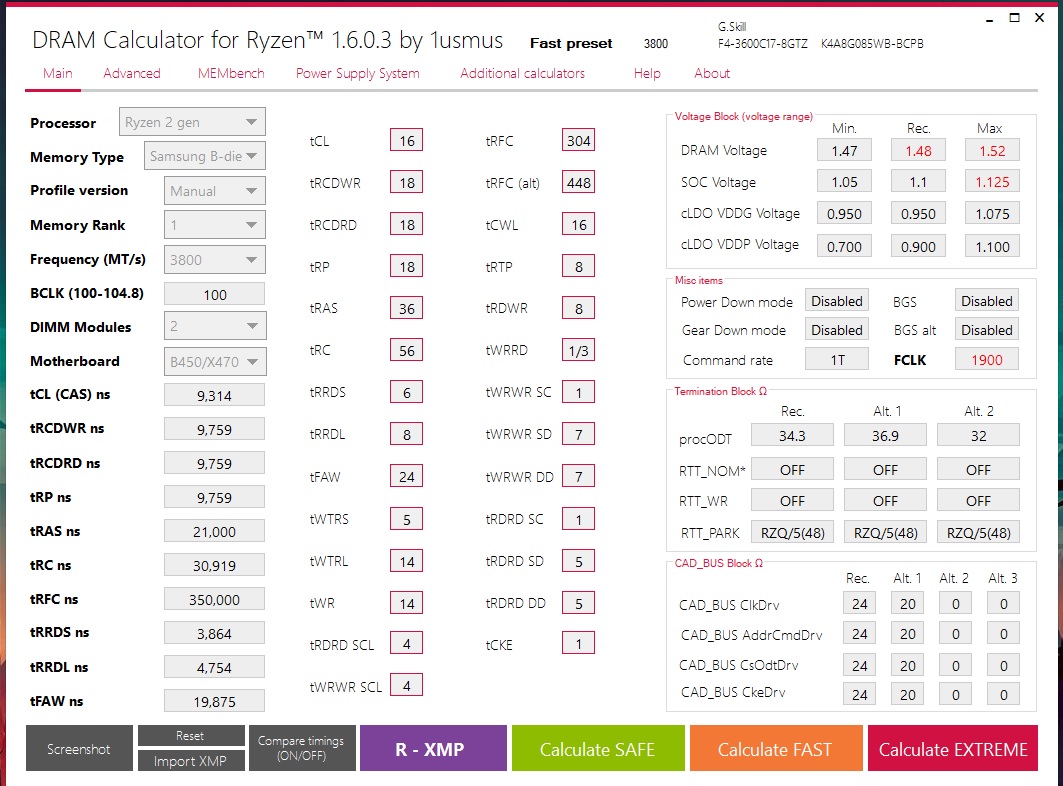Click the tRFC value field 304
The height and width of the screenshot is (786, 1063).
(x=578, y=140)
